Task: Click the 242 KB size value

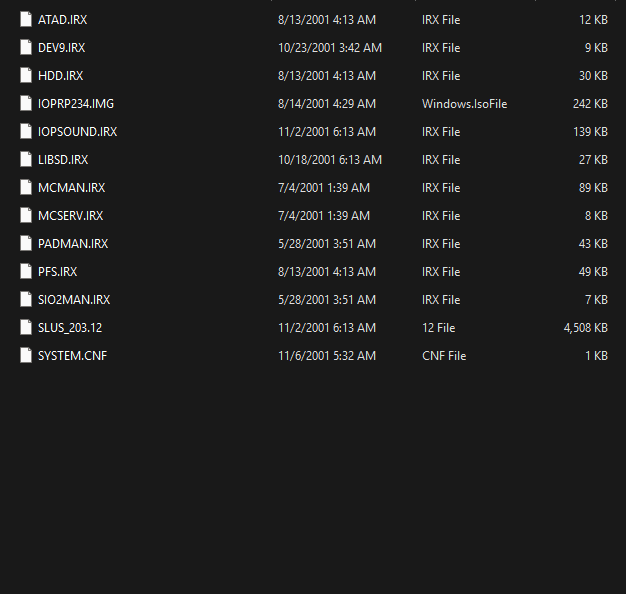Action: point(590,104)
